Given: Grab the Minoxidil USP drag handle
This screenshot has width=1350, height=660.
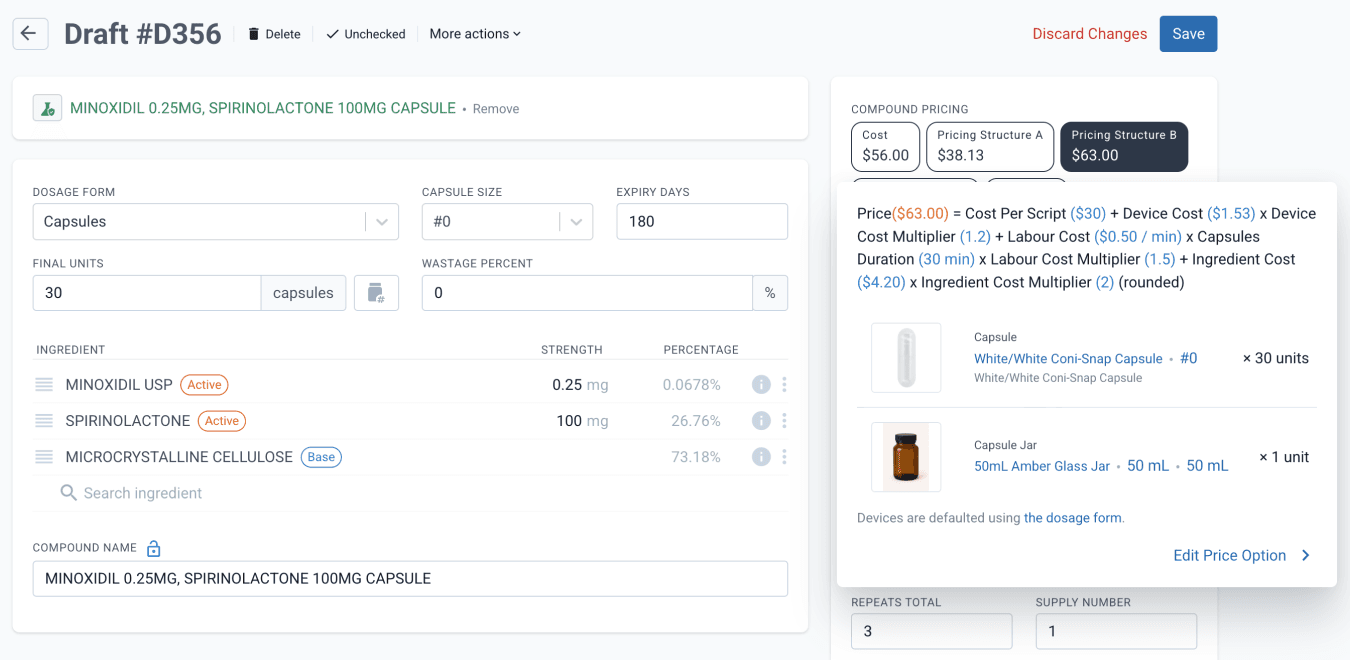Looking at the screenshot, I should click(44, 385).
